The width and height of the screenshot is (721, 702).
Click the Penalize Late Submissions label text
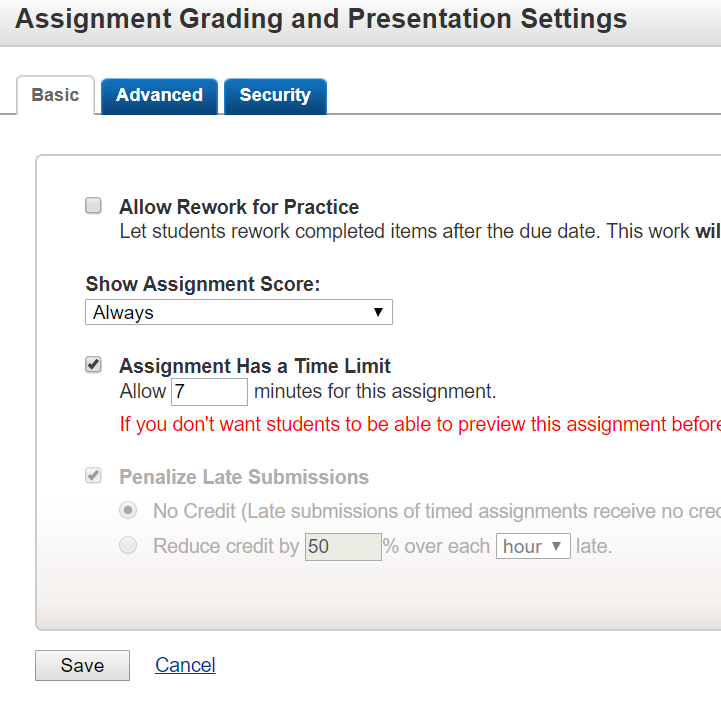coord(244,477)
